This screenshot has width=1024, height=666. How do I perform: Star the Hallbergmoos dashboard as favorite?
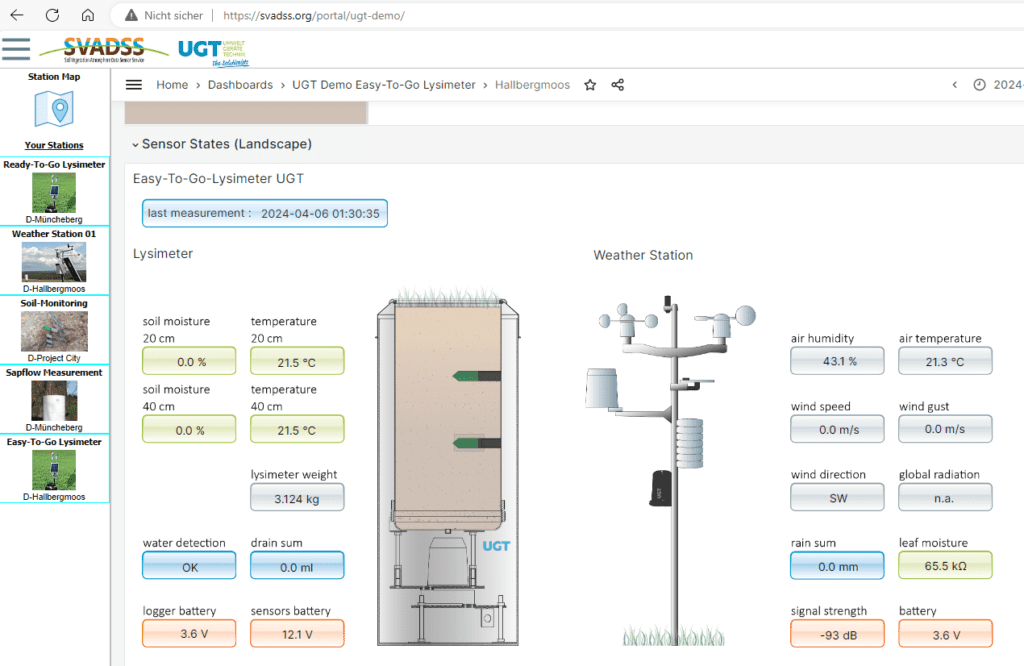[x=590, y=85]
